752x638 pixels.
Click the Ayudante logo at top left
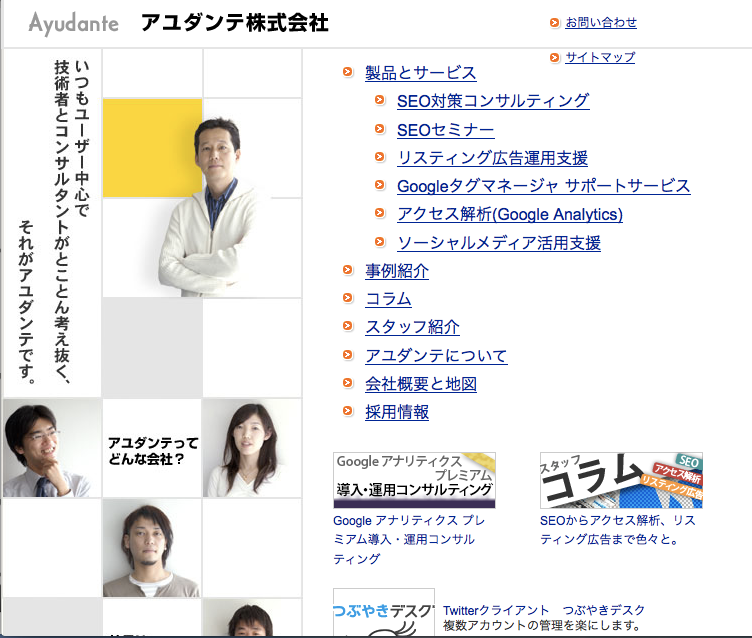pos(73,23)
